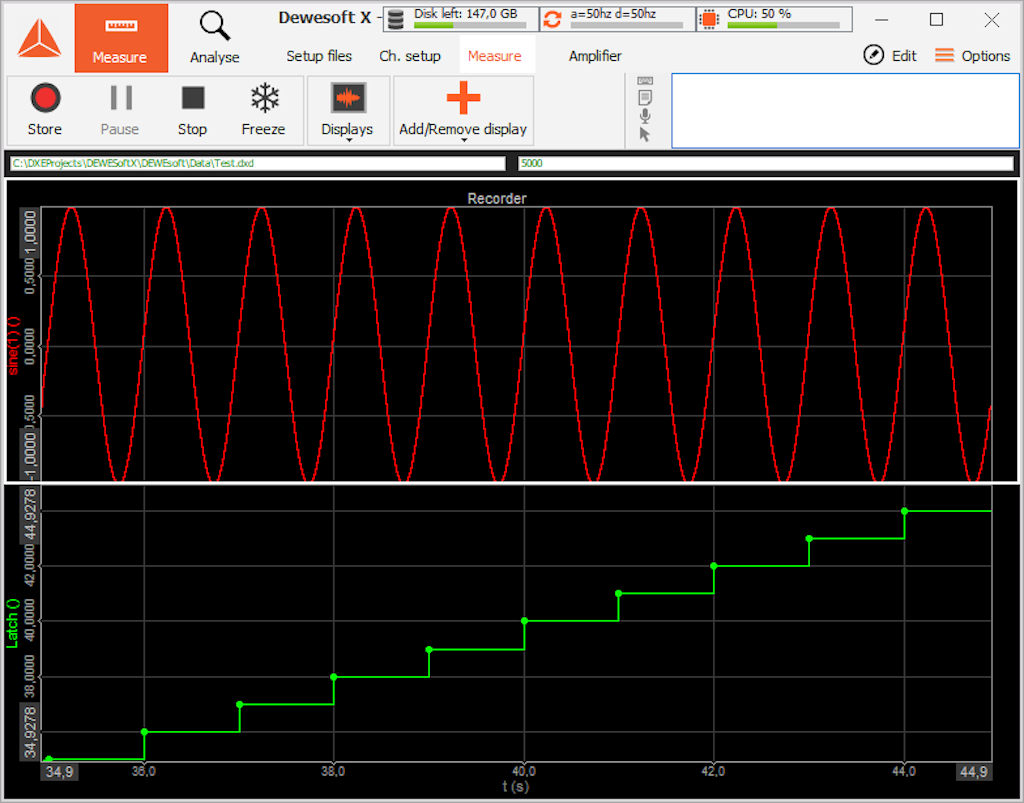
Task: Select the highlighted Measure sub-tab
Action: pos(495,56)
